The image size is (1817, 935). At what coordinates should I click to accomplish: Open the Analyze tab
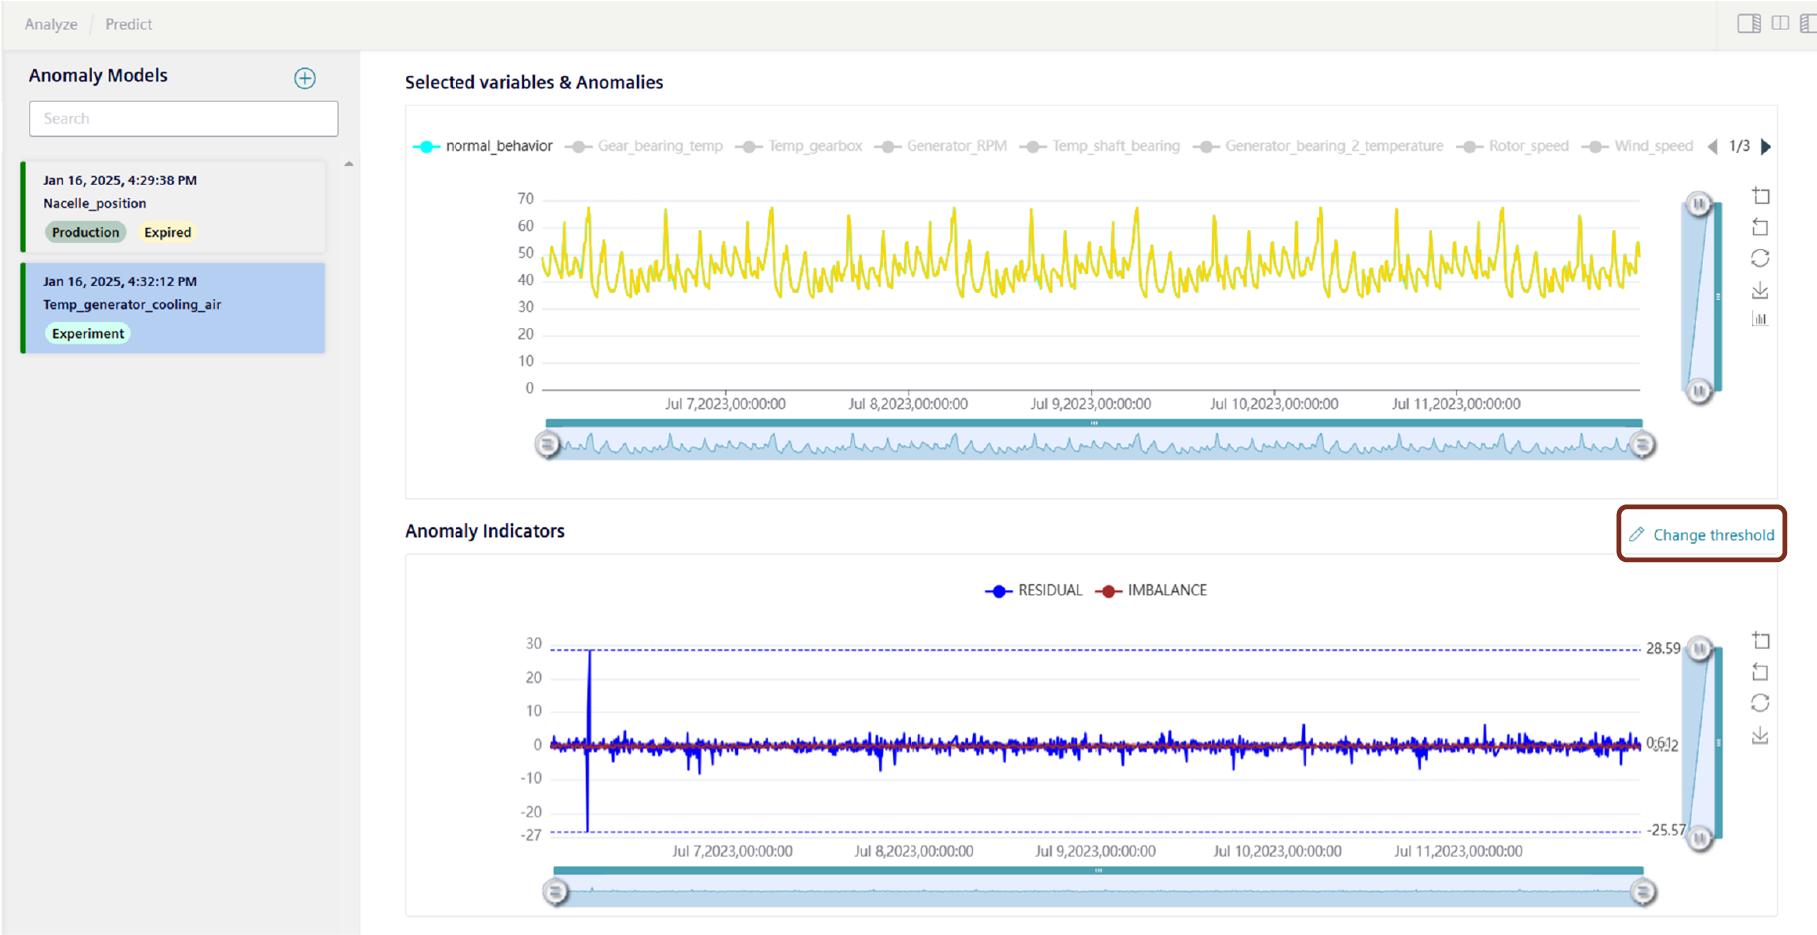[51, 24]
